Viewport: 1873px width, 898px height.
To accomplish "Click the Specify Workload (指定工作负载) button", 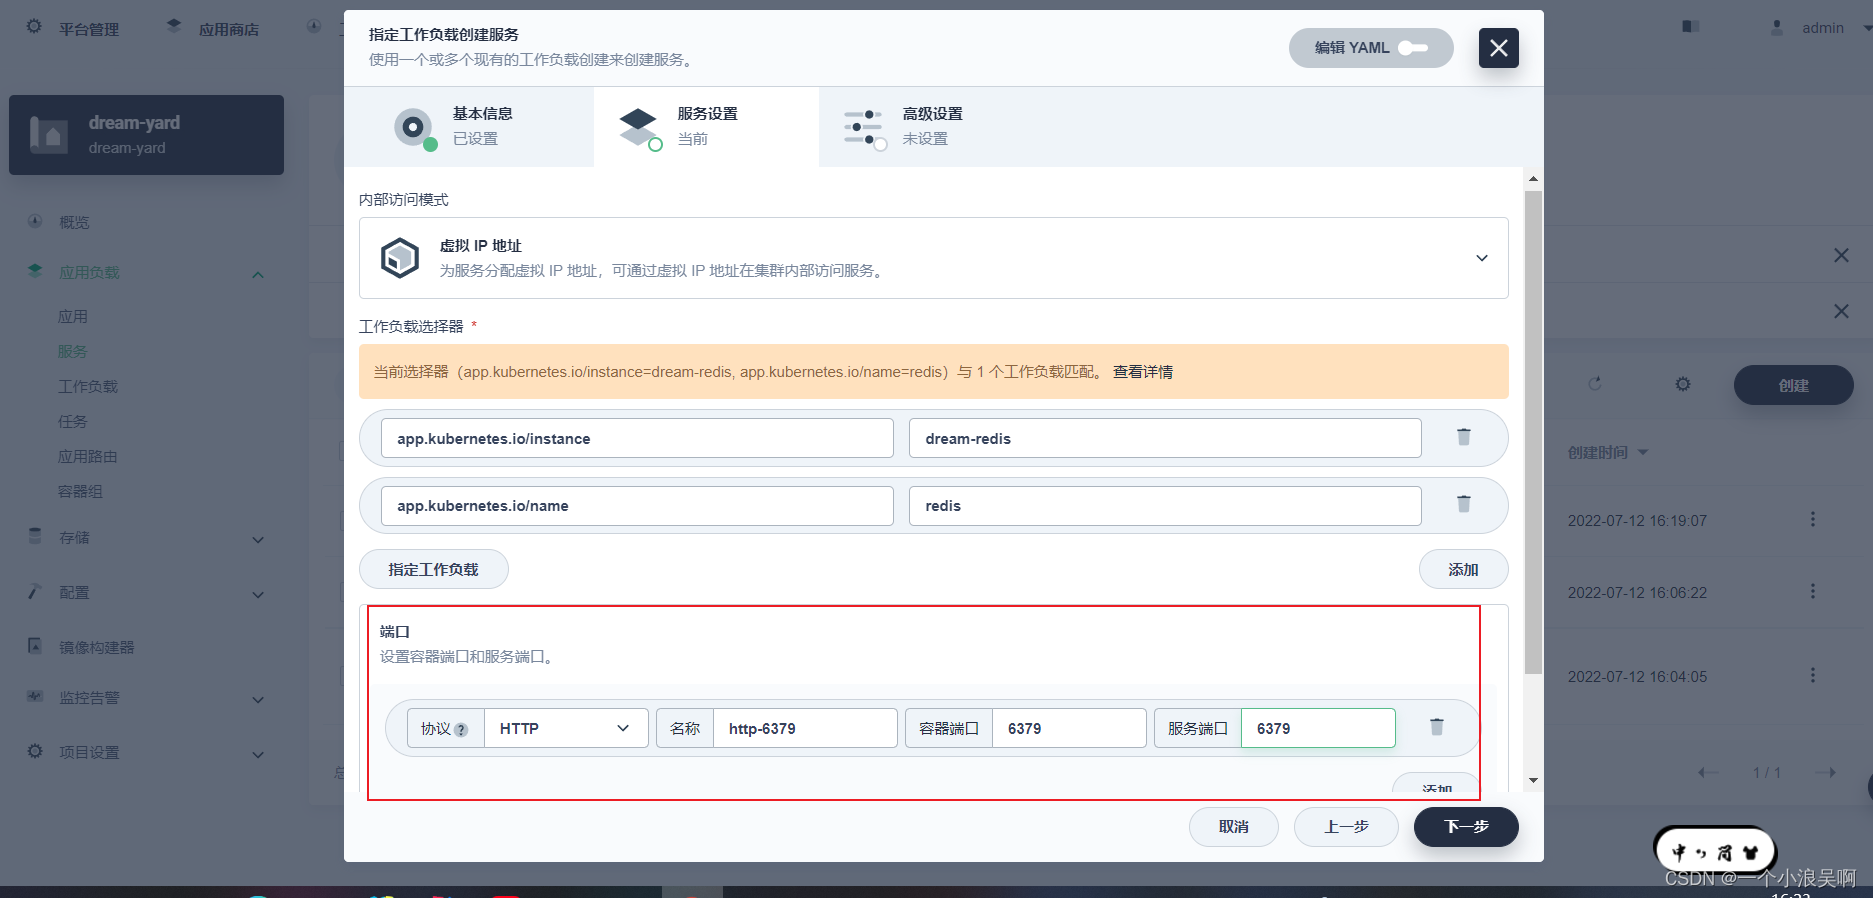I will click(433, 569).
